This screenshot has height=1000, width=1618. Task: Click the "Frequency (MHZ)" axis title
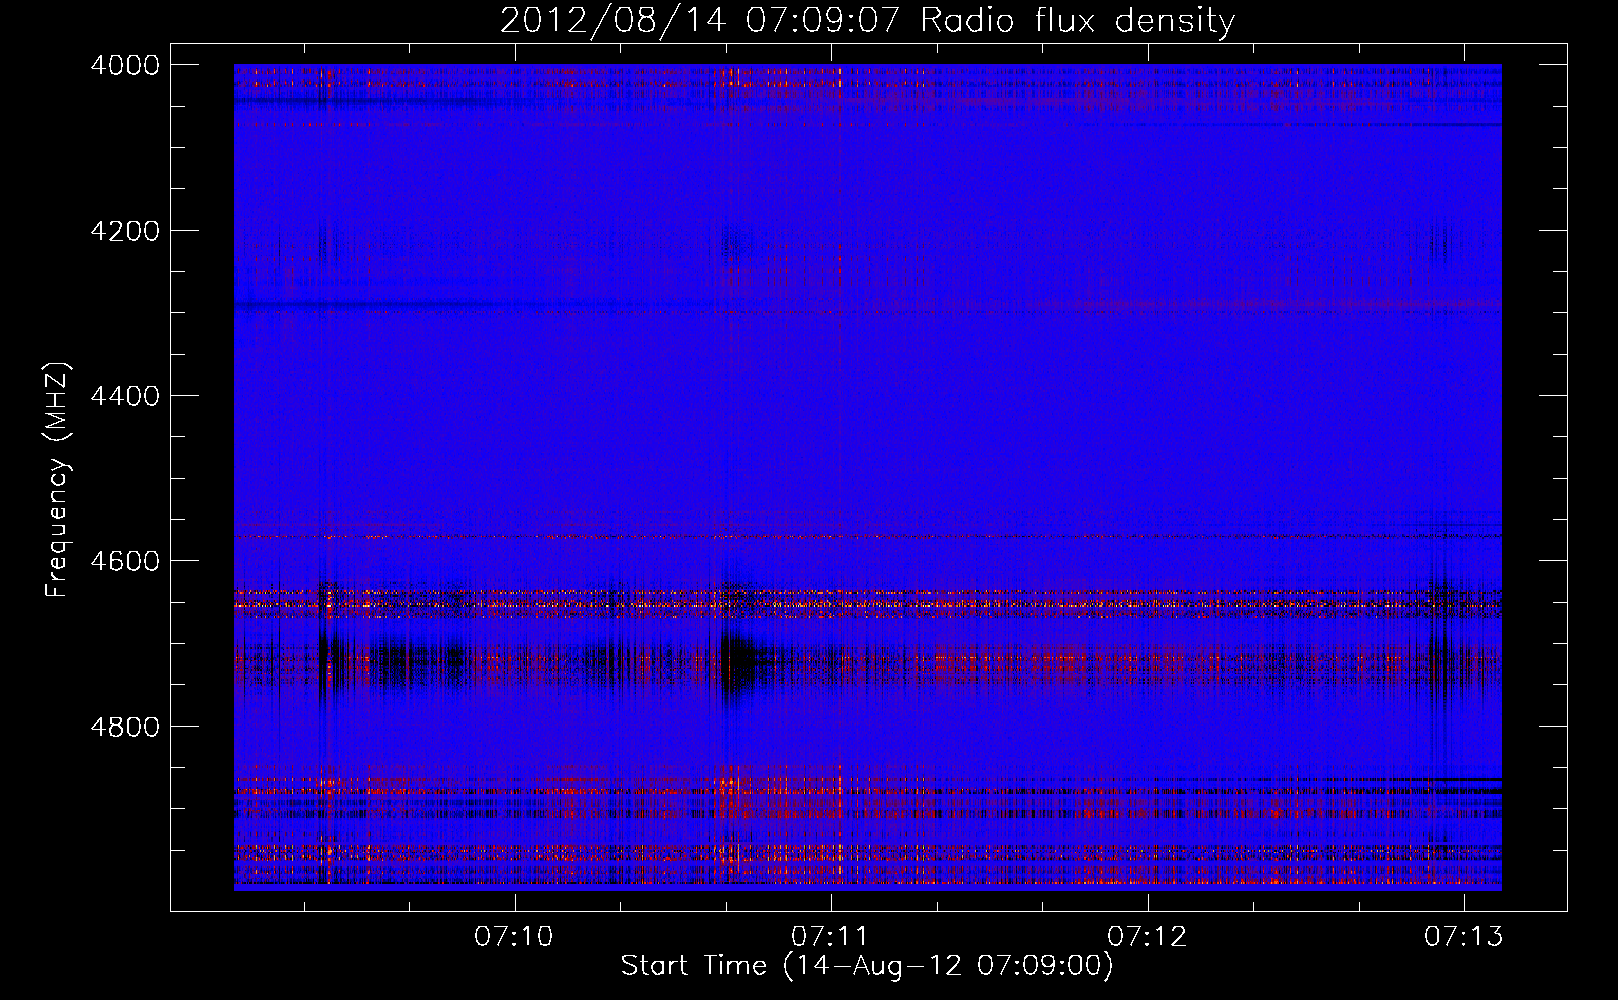click(x=58, y=480)
